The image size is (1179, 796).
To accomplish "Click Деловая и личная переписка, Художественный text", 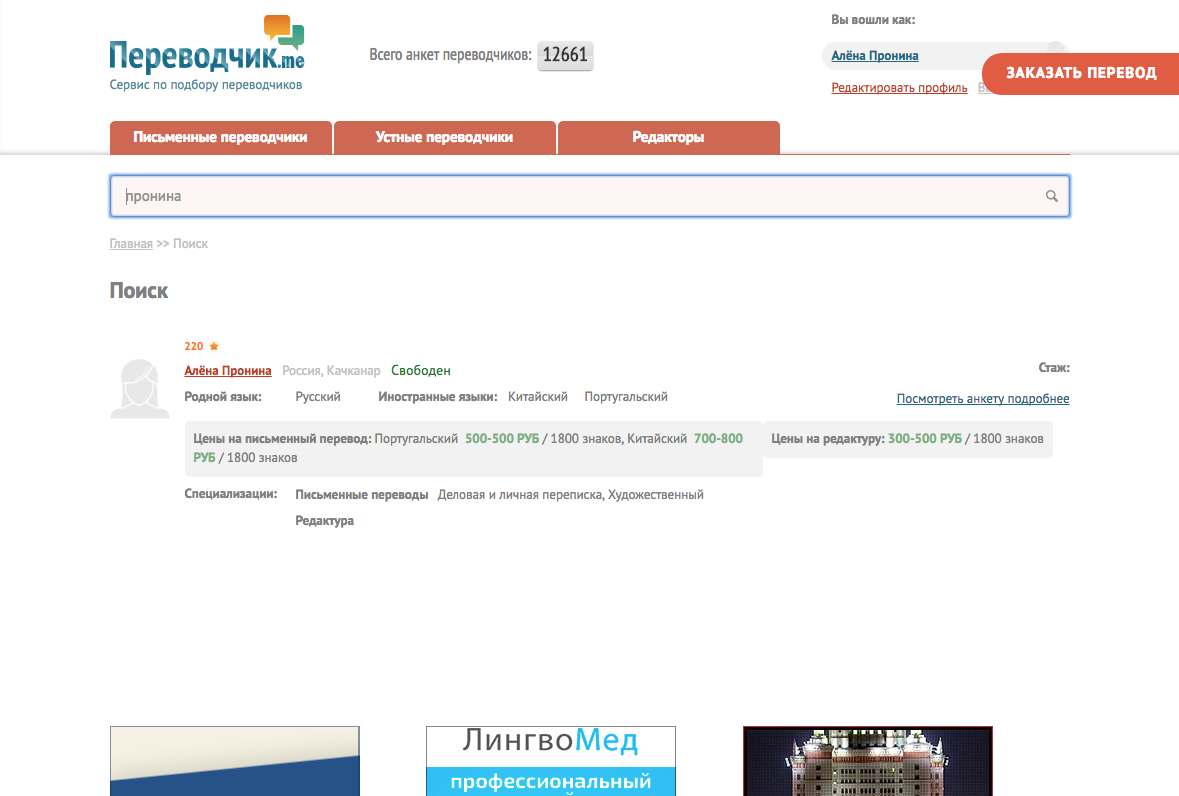I will coord(571,495).
